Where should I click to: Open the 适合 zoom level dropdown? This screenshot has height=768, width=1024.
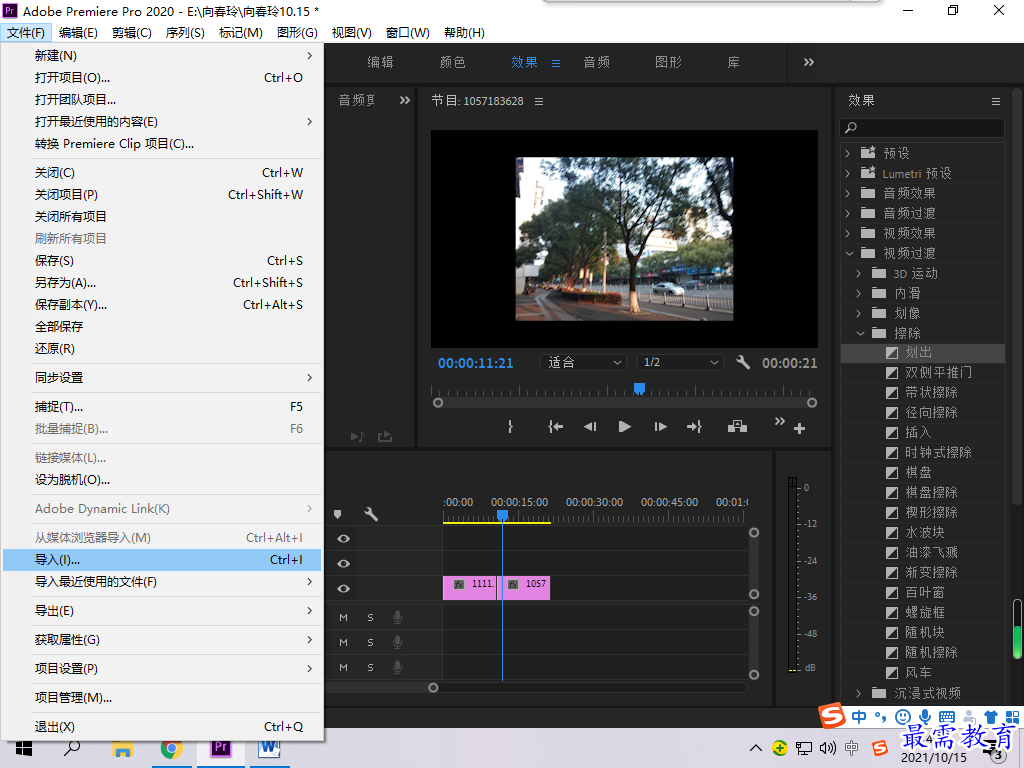[583, 362]
